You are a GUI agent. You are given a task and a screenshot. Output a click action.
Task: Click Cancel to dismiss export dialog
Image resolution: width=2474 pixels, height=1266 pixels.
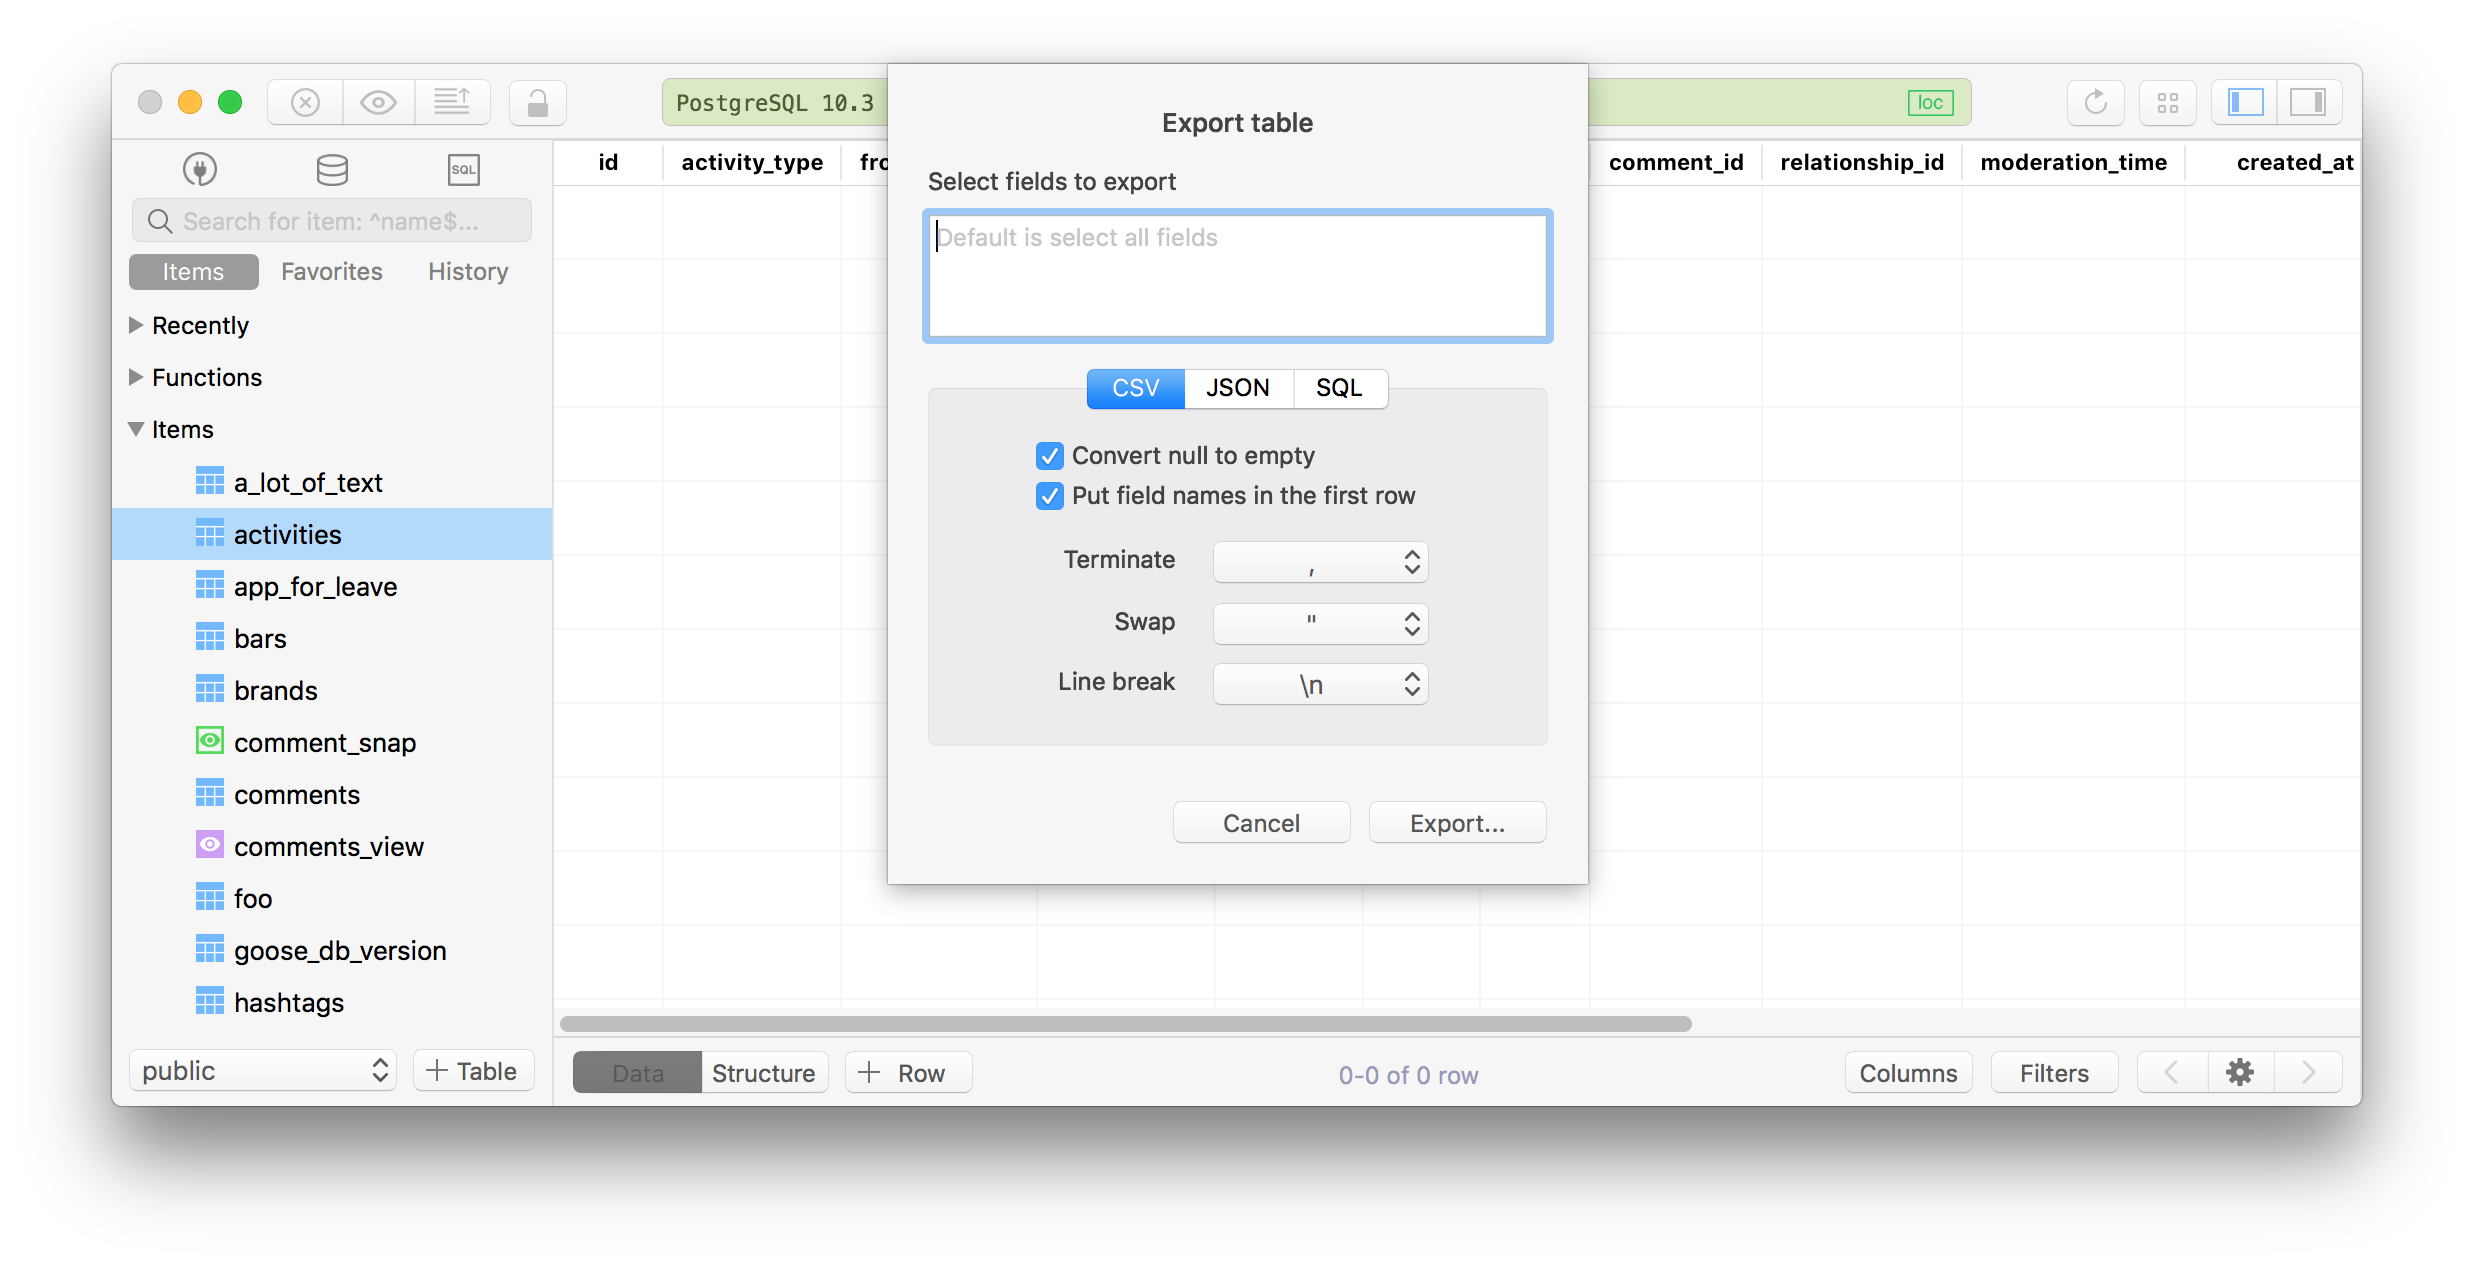(1262, 824)
